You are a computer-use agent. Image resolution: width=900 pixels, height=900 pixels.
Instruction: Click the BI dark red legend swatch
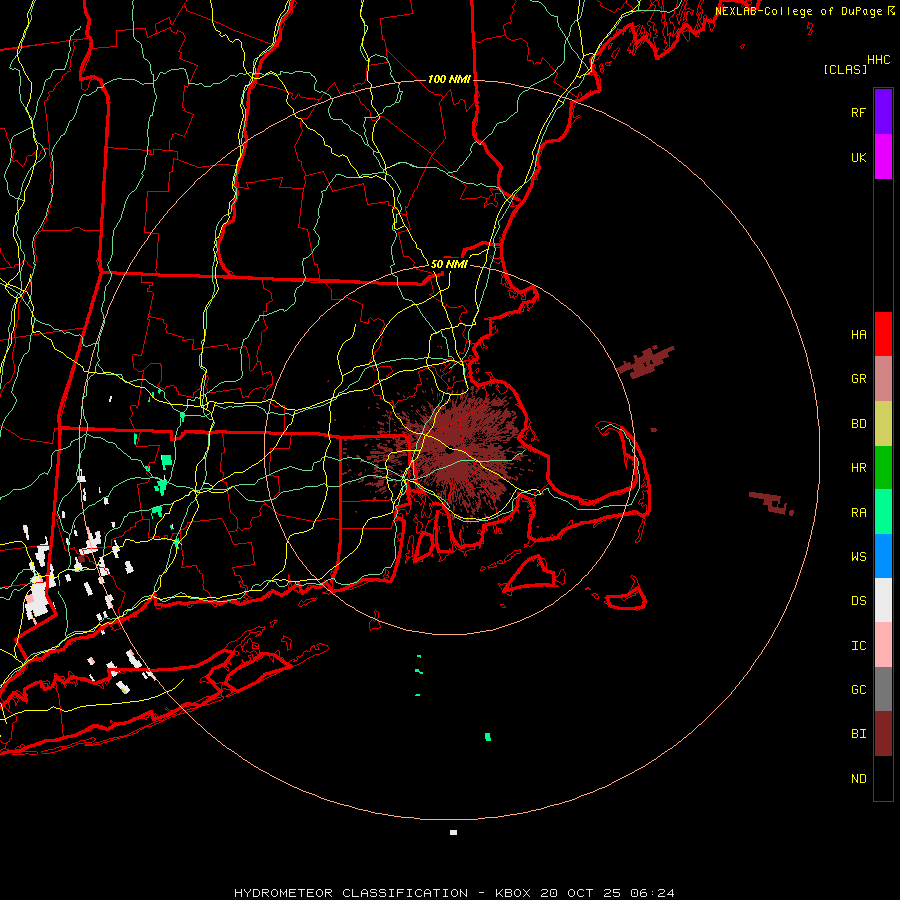[883, 734]
